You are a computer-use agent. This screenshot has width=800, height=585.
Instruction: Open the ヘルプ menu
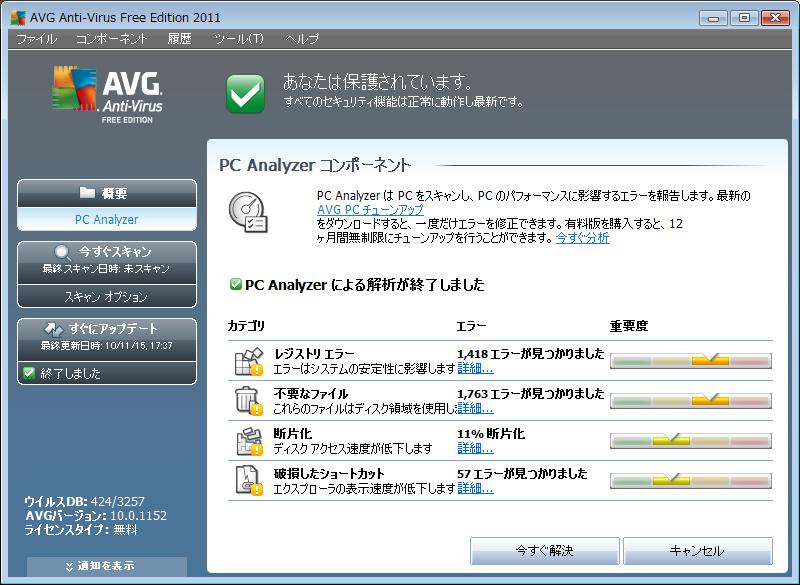(x=302, y=39)
